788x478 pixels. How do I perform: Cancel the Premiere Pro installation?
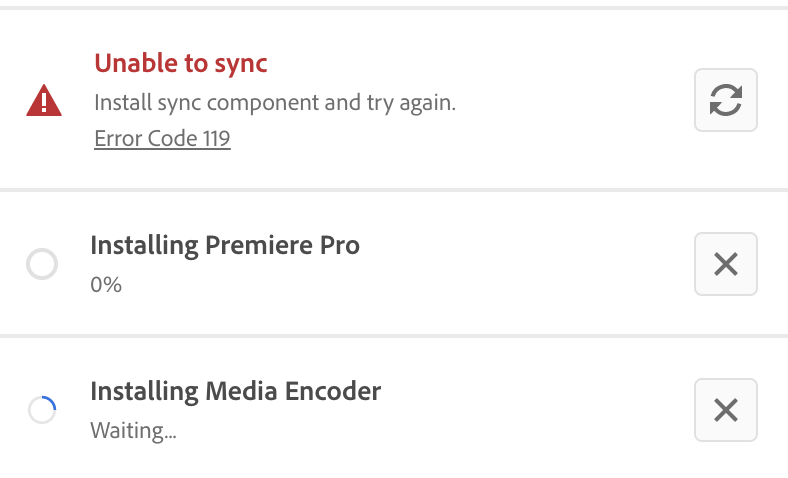point(725,264)
